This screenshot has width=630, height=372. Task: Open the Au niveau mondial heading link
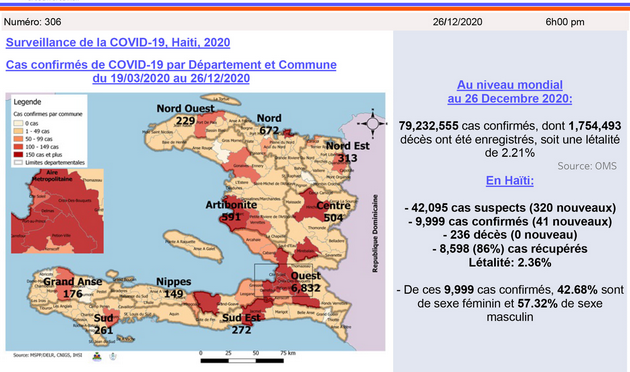click(509, 92)
